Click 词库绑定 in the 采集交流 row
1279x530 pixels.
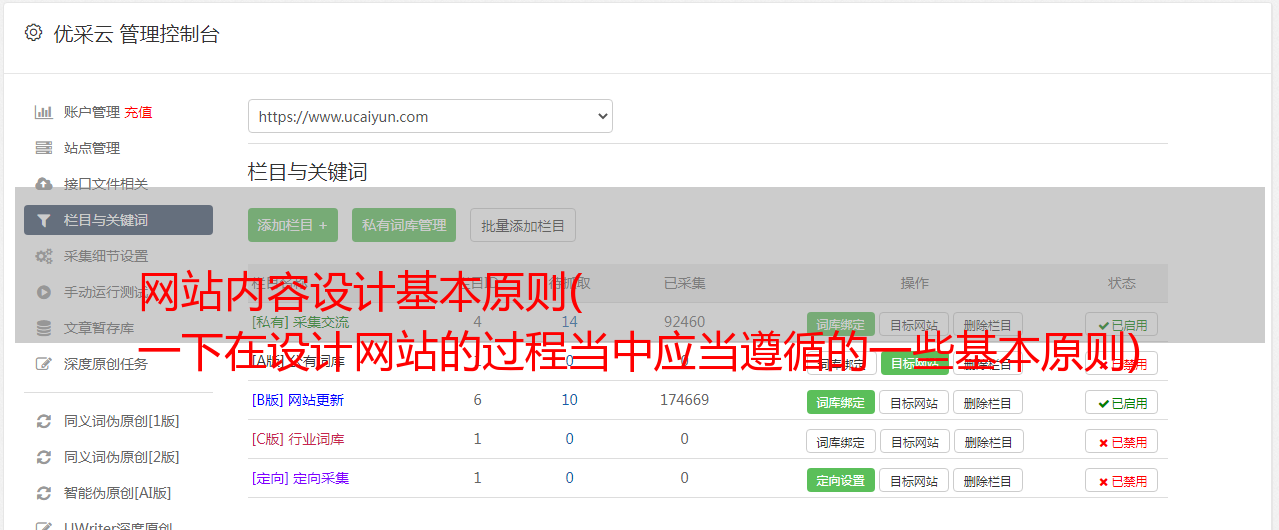click(840, 325)
